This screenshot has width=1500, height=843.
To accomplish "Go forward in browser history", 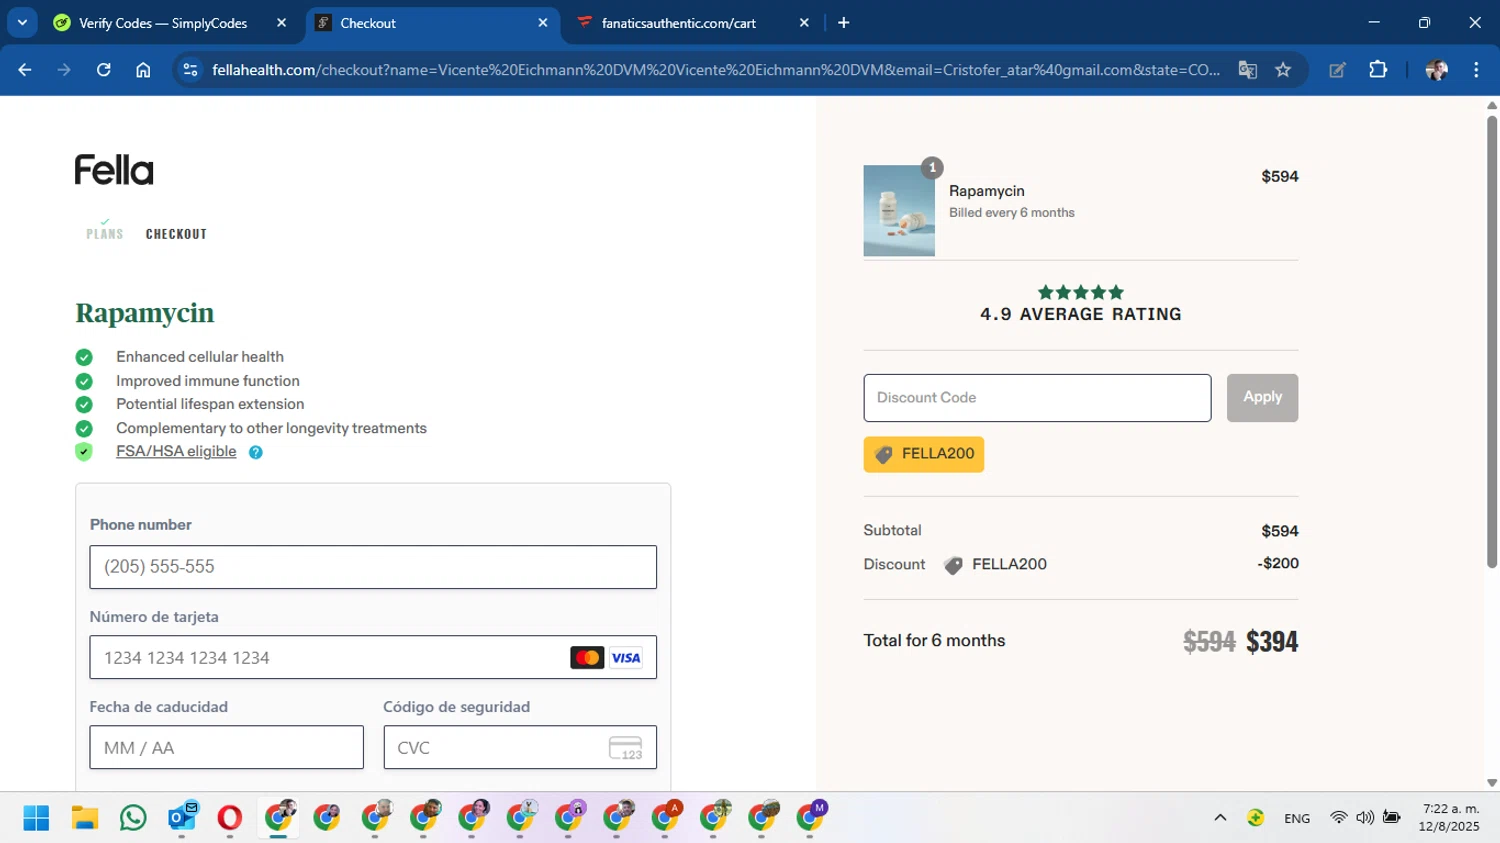I will click(64, 70).
